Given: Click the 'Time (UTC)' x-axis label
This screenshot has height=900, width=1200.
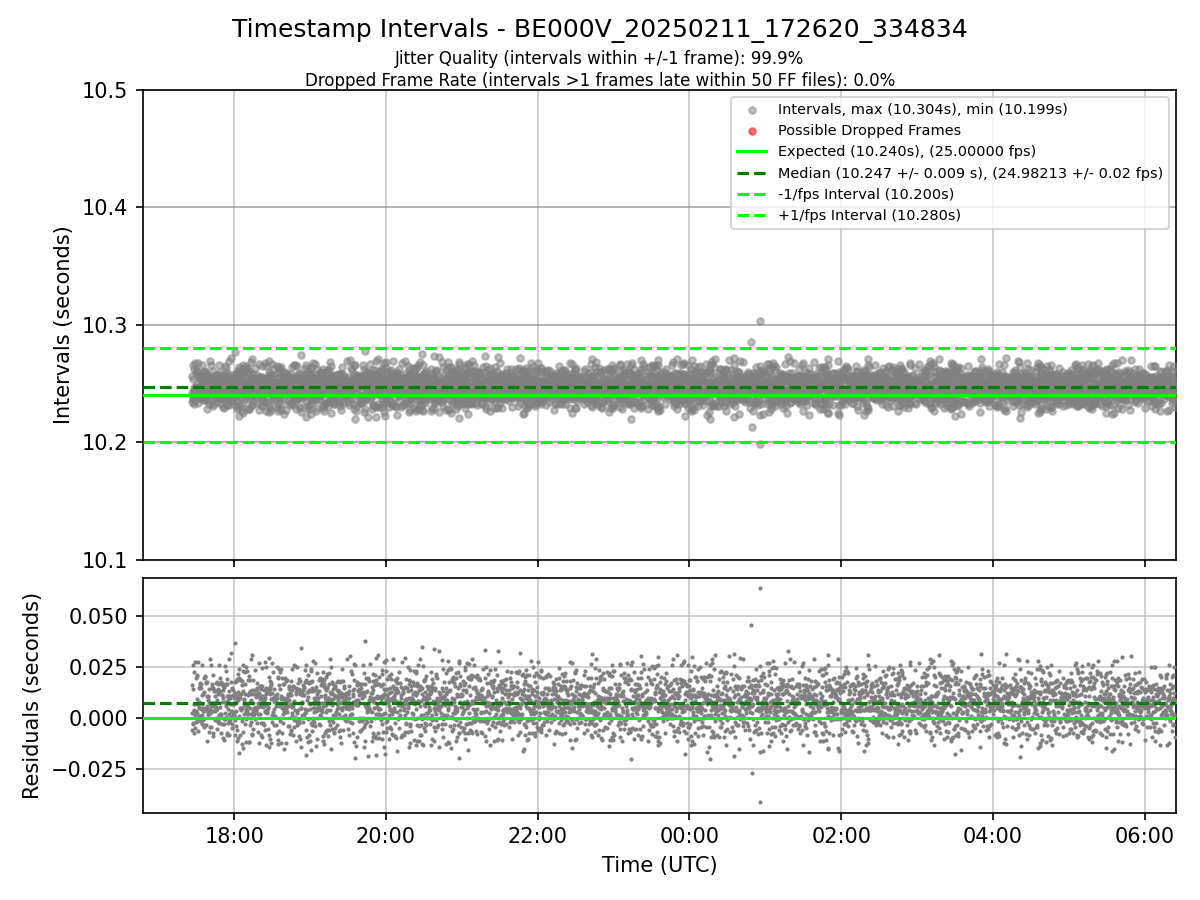Looking at the screenshot, I should [x=659, y=865].
